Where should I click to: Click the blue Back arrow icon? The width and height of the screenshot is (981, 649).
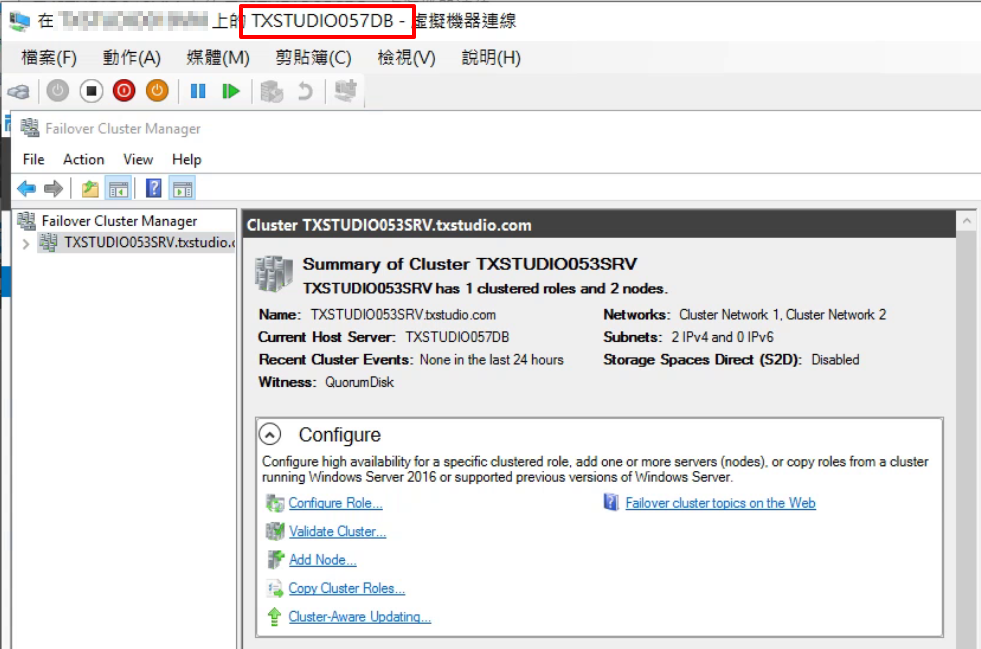point(26,188)
